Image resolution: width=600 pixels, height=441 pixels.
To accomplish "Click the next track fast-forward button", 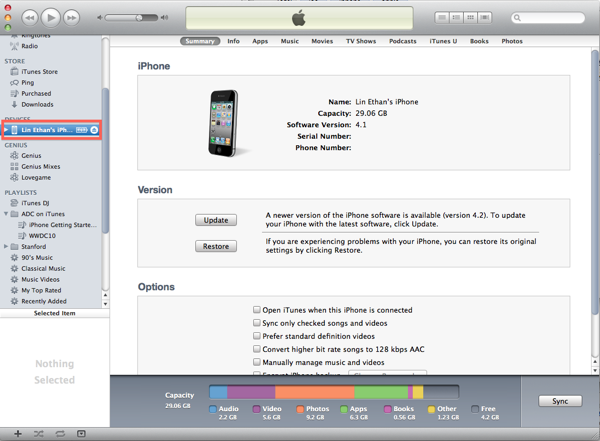I will 72,18.
